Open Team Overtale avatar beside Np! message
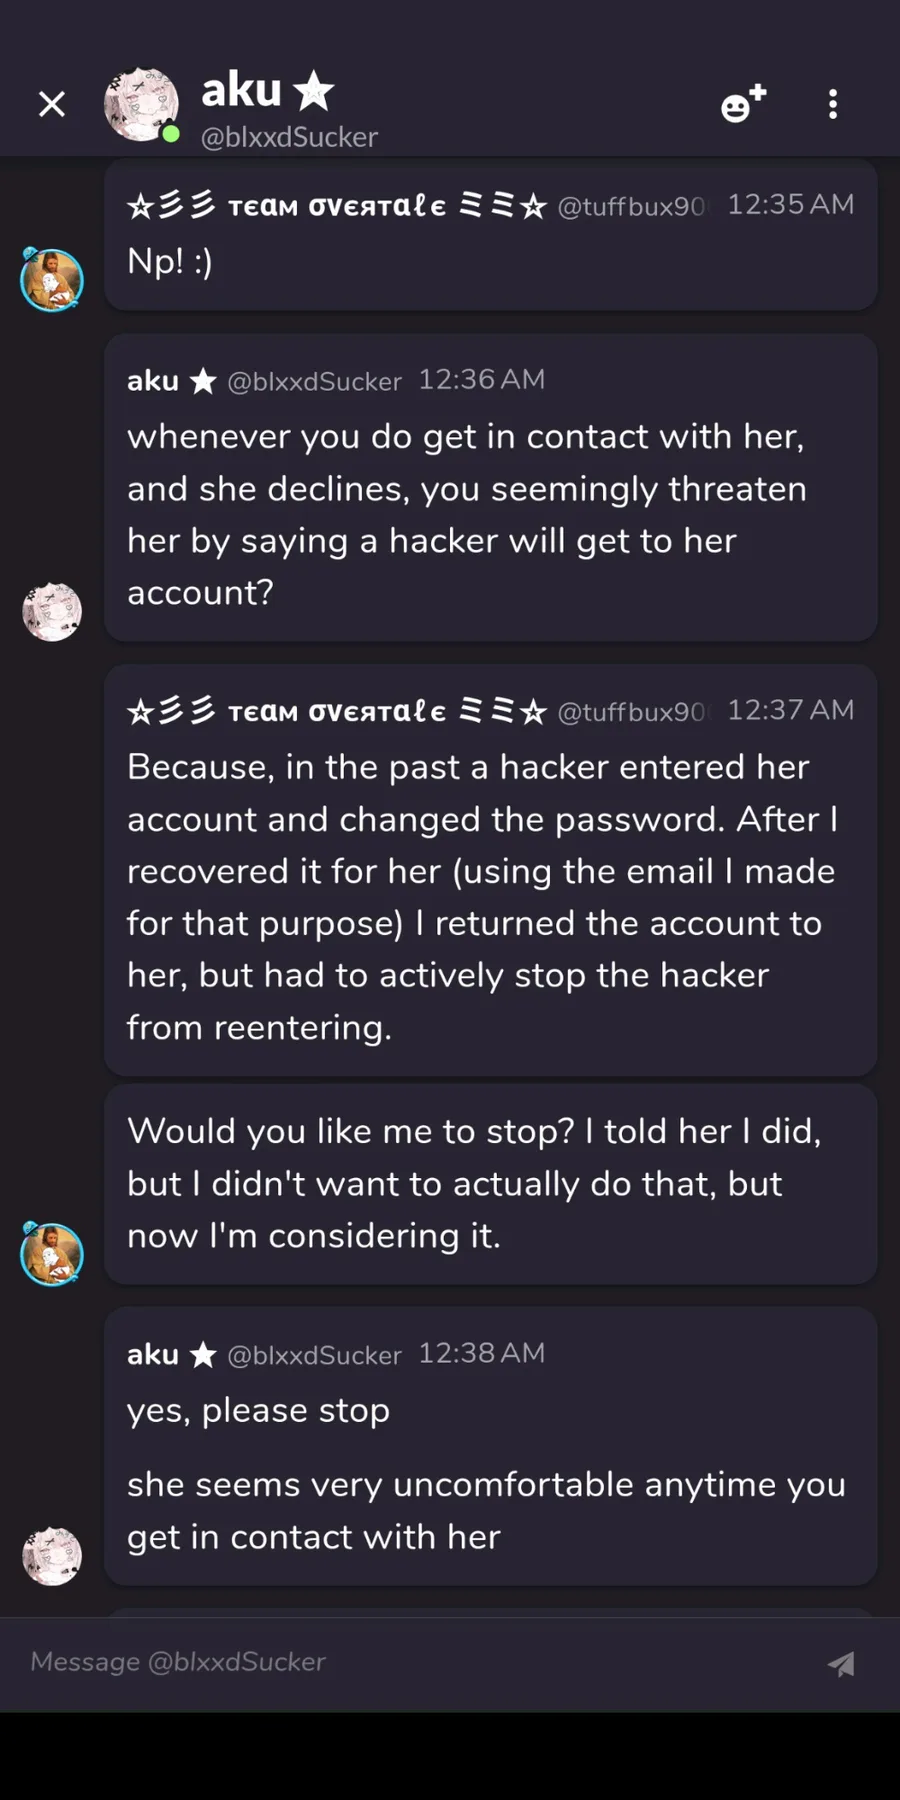 [52, 279]
